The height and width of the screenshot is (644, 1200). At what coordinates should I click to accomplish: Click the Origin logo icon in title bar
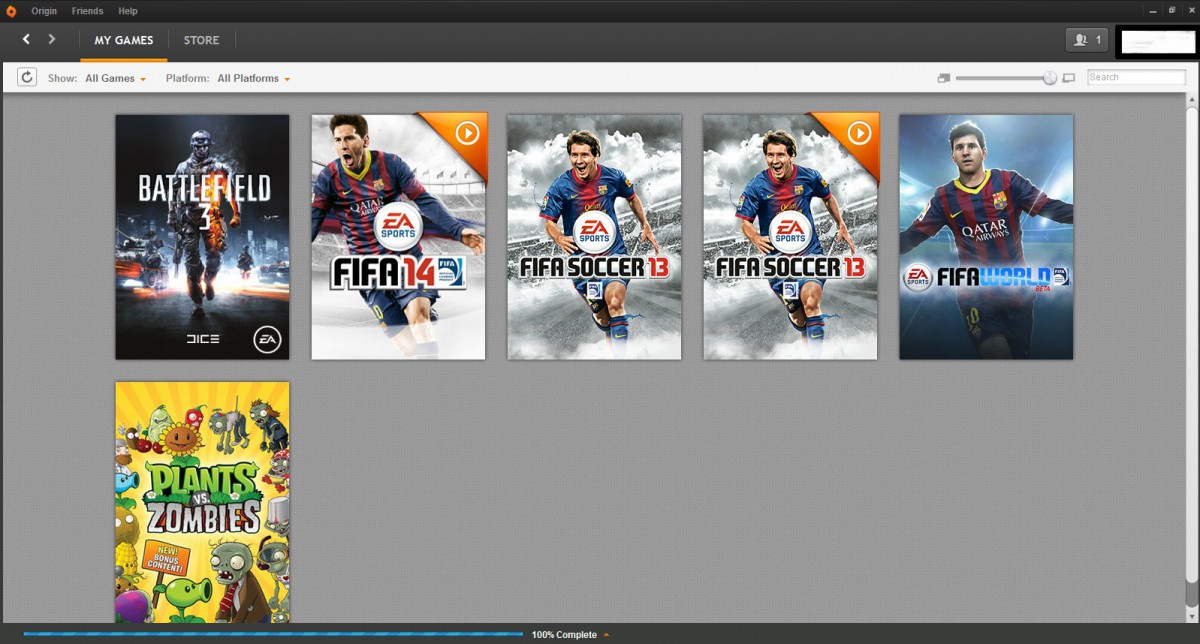11,11
